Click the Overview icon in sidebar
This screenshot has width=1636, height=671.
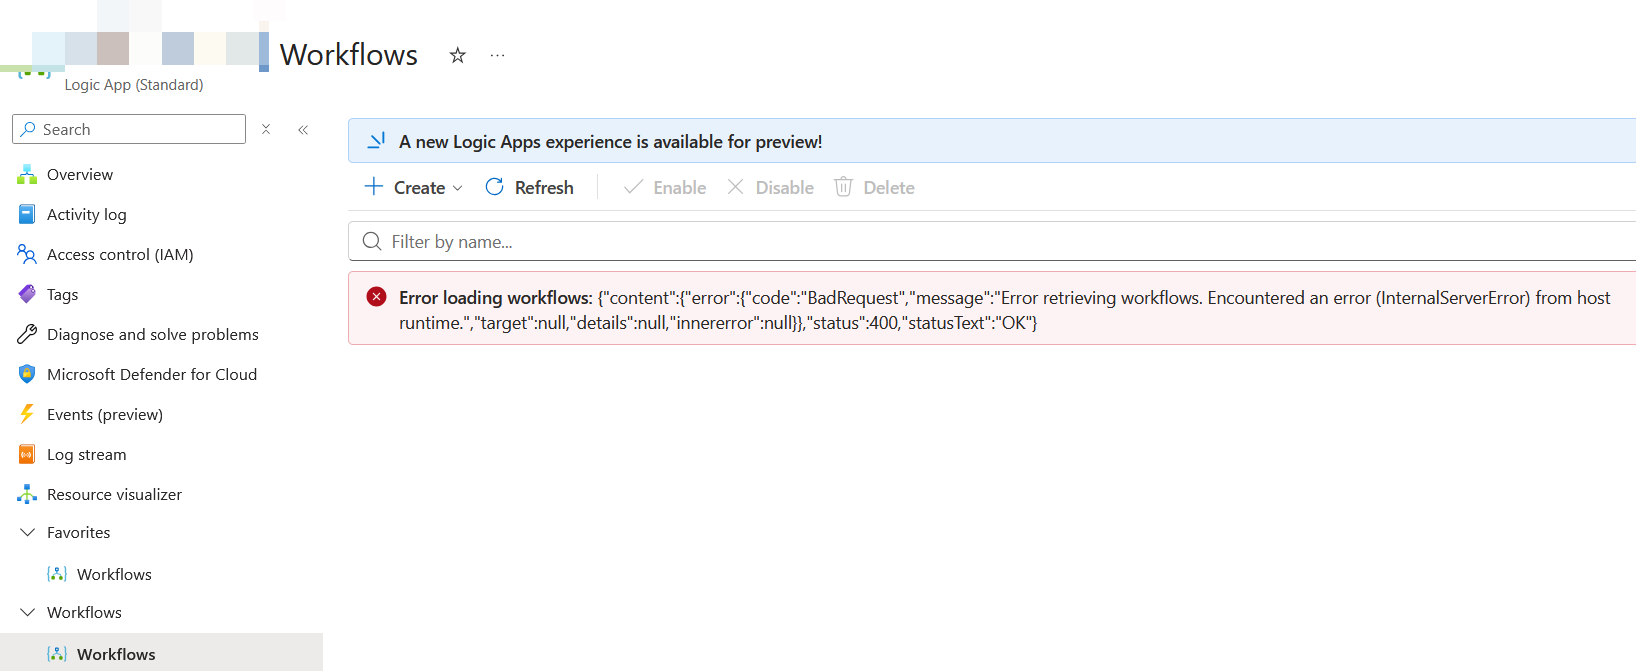(27, 174)
